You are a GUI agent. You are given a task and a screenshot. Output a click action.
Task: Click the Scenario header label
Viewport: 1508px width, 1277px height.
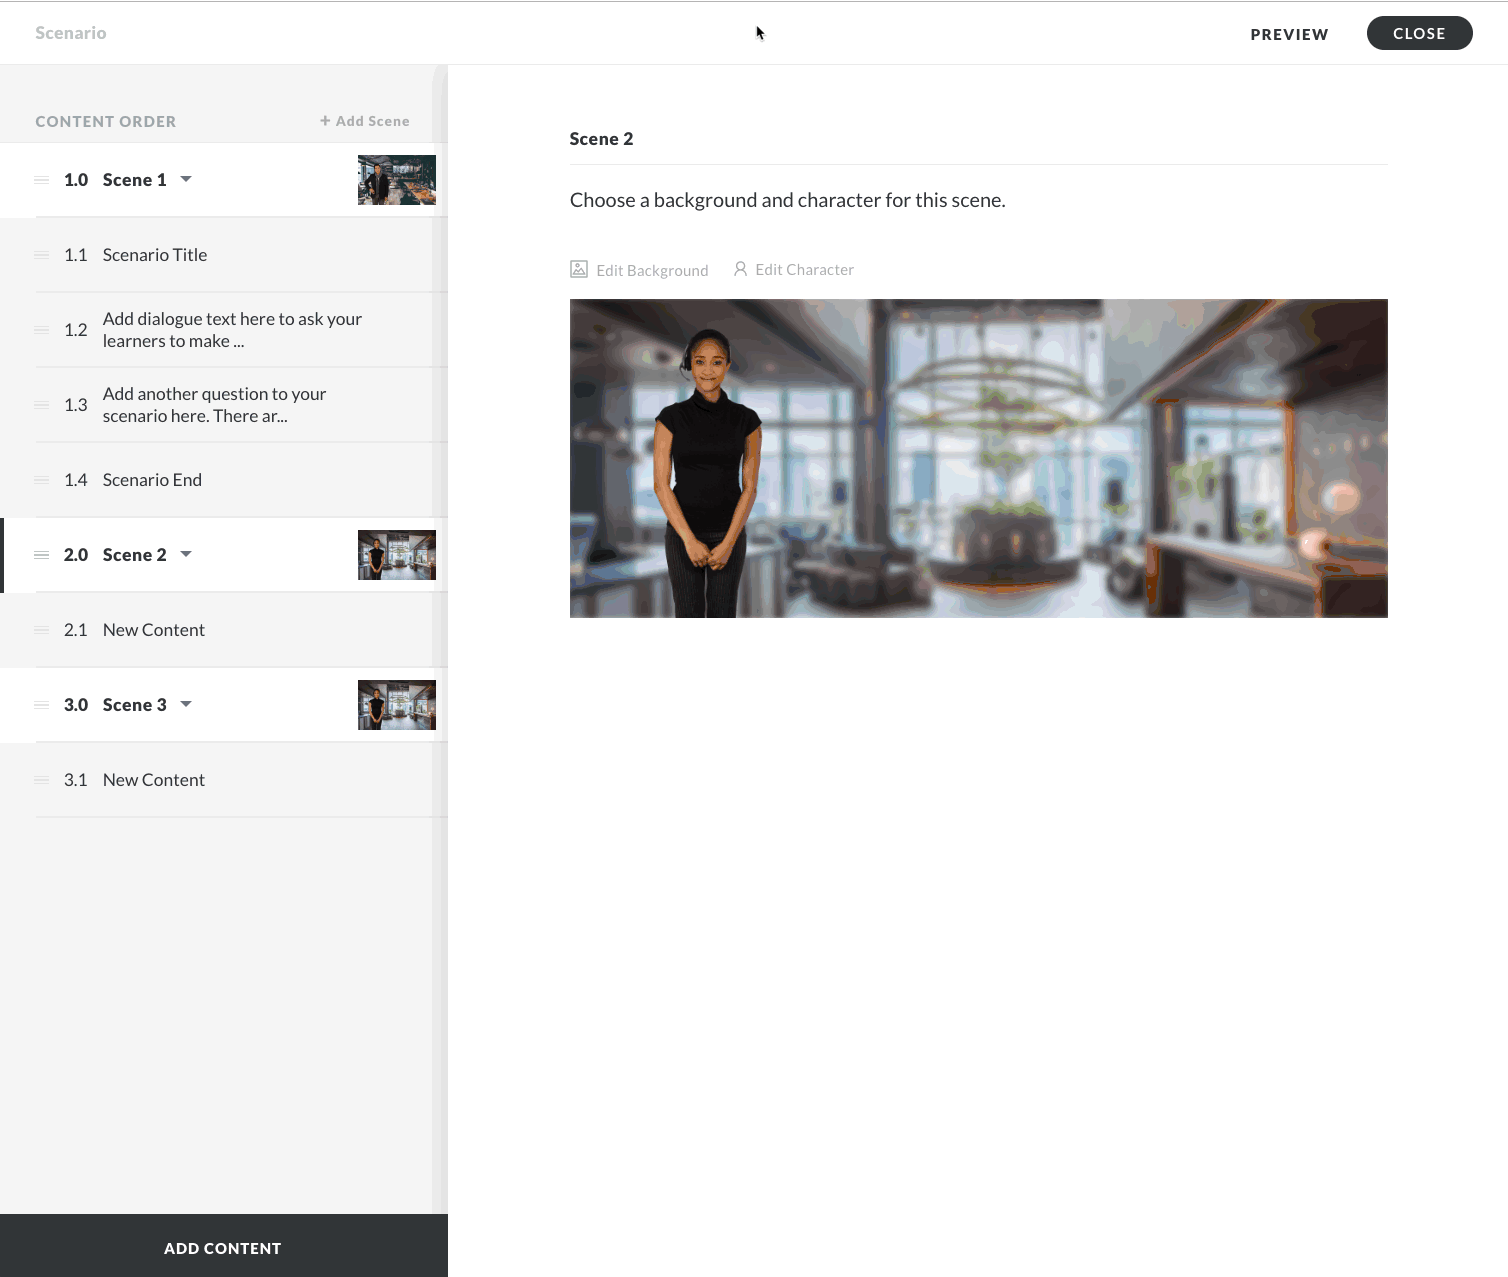click(x=71, y=33)
